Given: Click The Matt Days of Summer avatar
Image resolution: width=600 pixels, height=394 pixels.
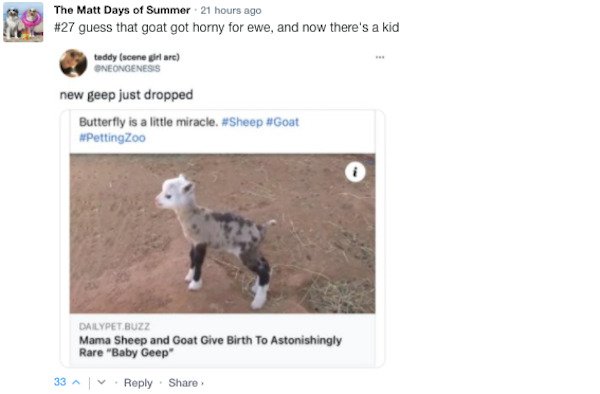Looking at the screenshot, I should 23,22.
